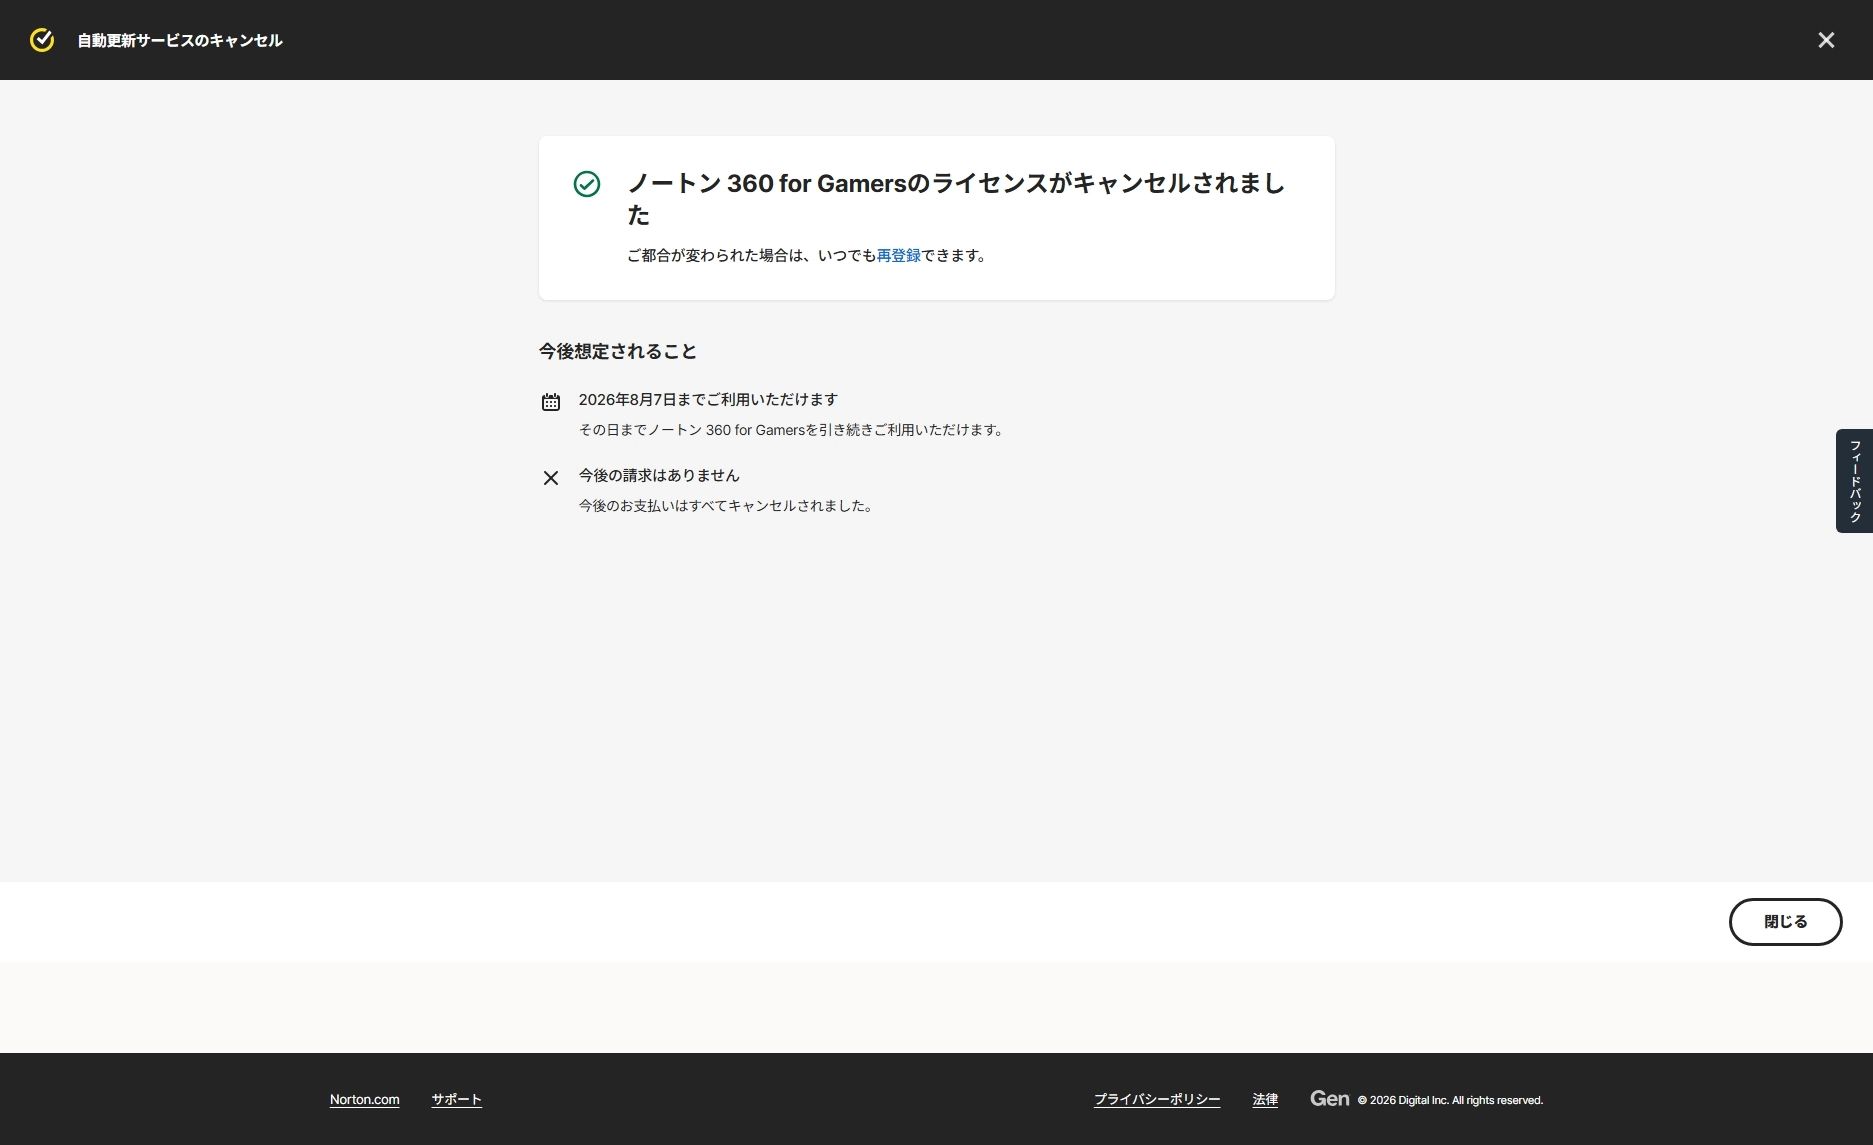Click the 閉じる button
Viewport: 1873px width, 1145px height.
1785,922
